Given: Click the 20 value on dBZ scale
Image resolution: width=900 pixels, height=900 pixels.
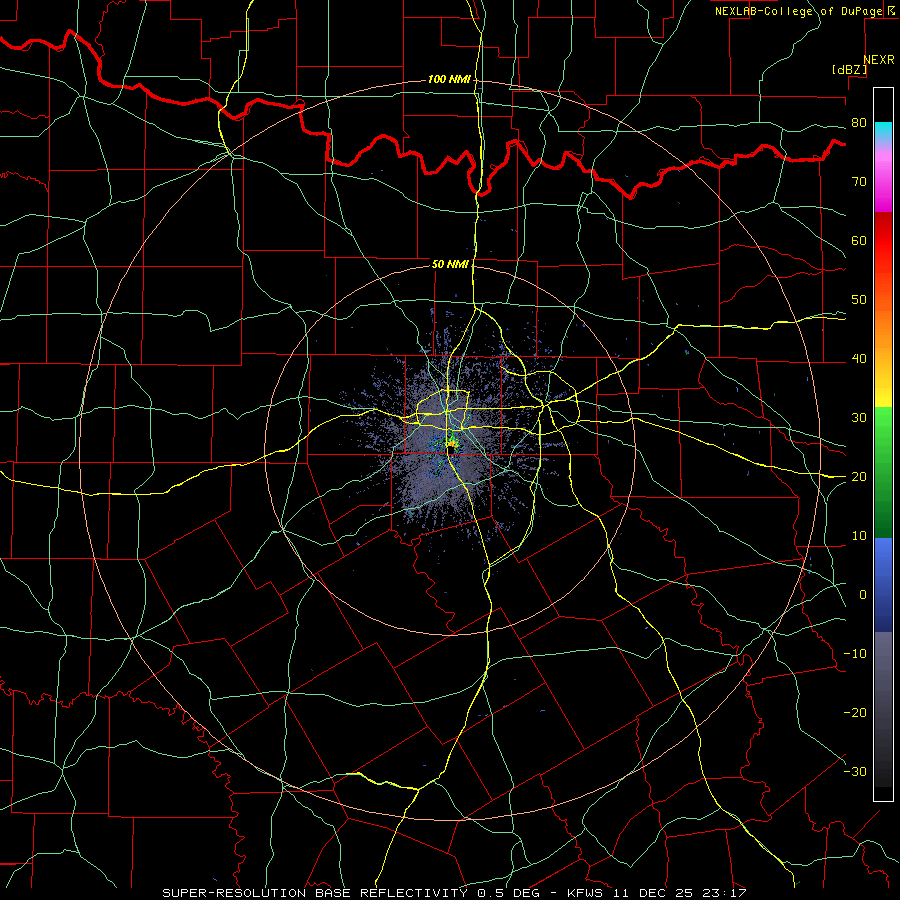Looking at the screenshot, I should pyautogui.click(x=859, y=478).
